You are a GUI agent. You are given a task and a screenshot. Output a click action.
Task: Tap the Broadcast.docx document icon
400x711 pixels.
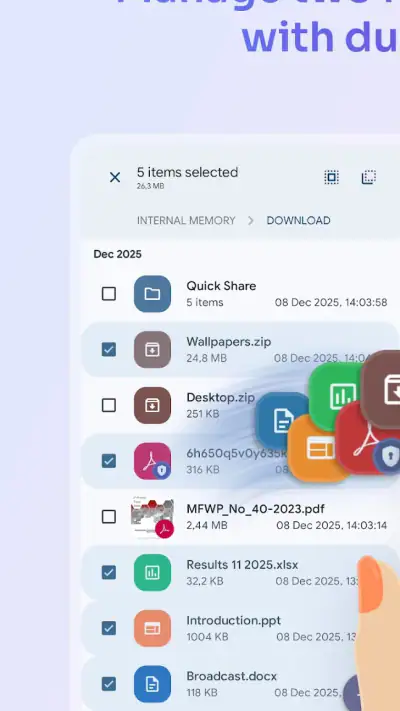click(x=152, y=684)
